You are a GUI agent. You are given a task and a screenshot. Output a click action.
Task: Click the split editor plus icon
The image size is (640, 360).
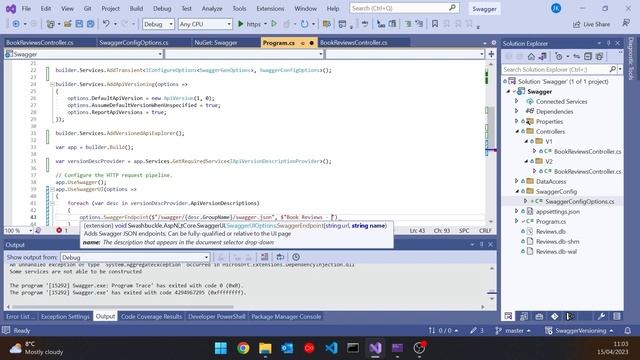[x=491, y=54]
